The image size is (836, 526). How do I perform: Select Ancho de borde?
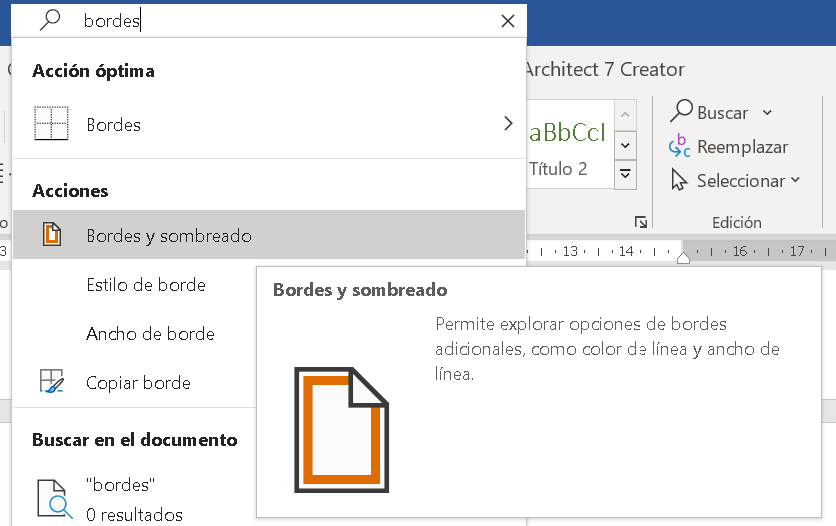coord(150,334)
